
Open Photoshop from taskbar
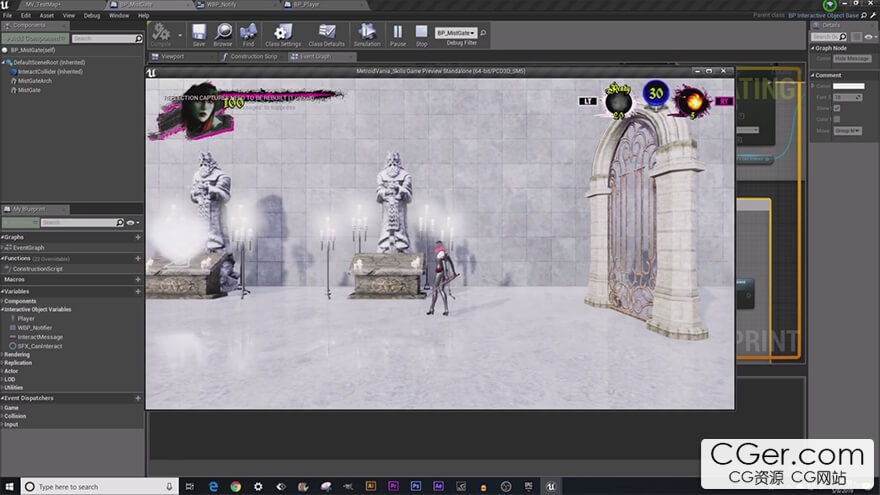click(416, 486)
